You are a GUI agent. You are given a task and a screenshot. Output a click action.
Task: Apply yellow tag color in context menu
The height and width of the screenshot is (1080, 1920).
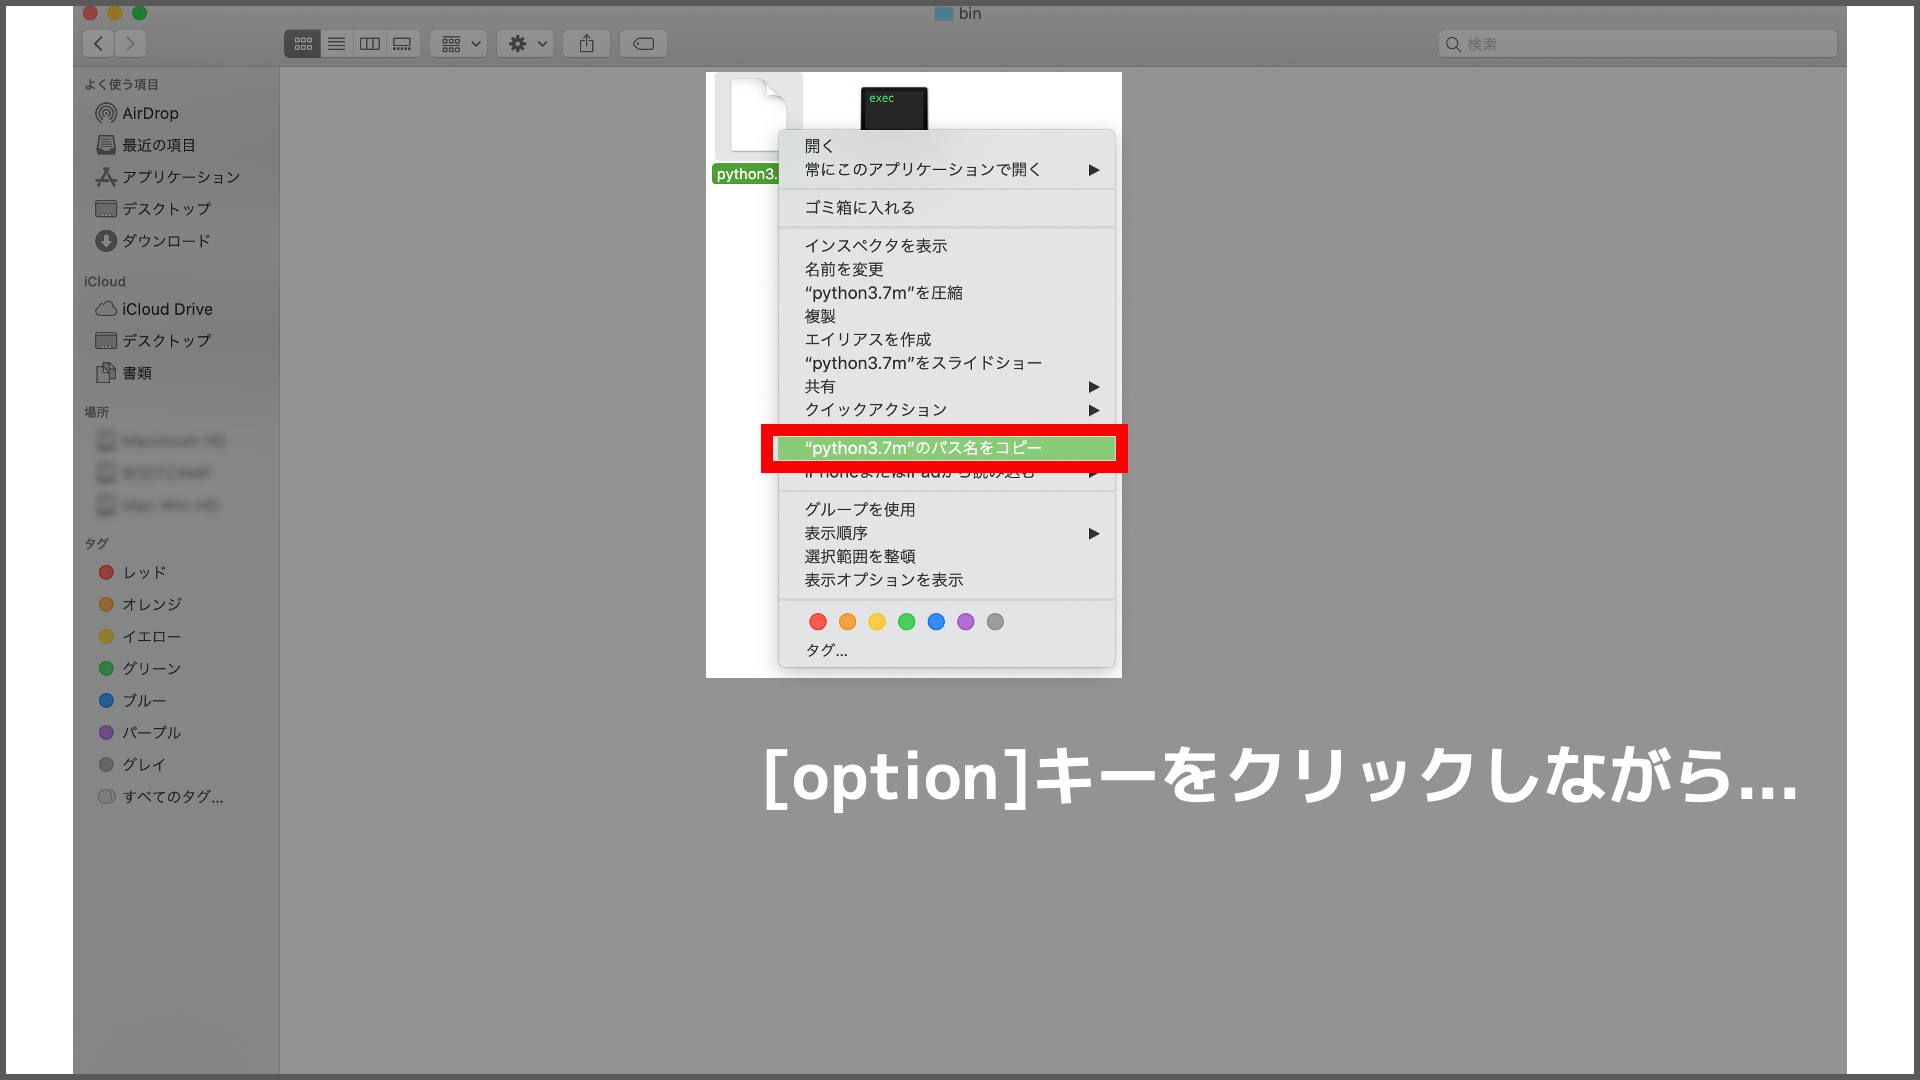point(877,622)
